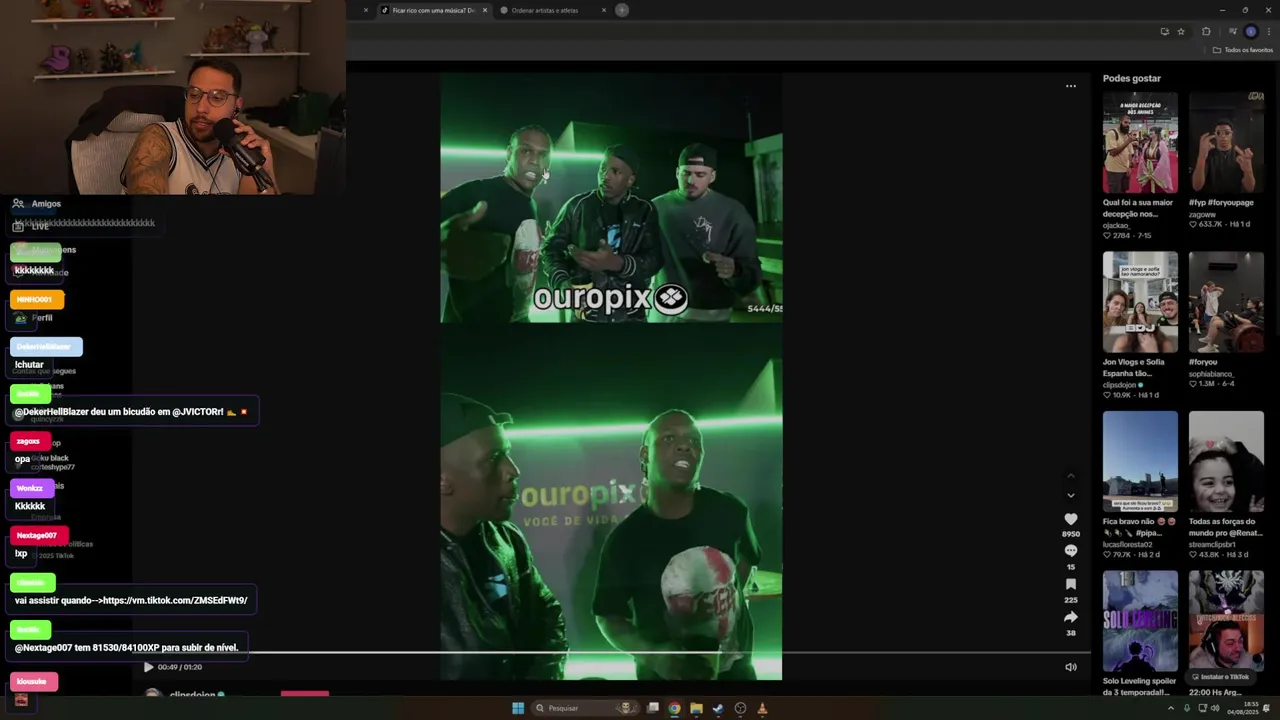
Task: Open the lucasfloresta02 author link
Action: click(1128, 544)
